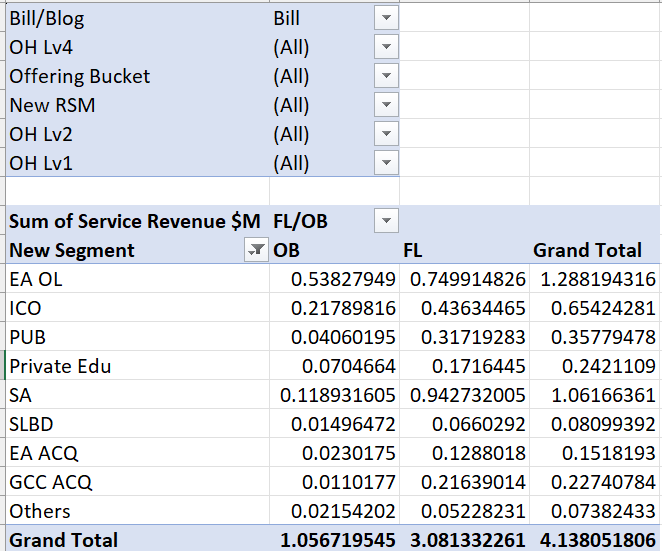Select the SA FL value 0.942732005
Viewport: 662px width, 551px height.
[x=464, y=395]
